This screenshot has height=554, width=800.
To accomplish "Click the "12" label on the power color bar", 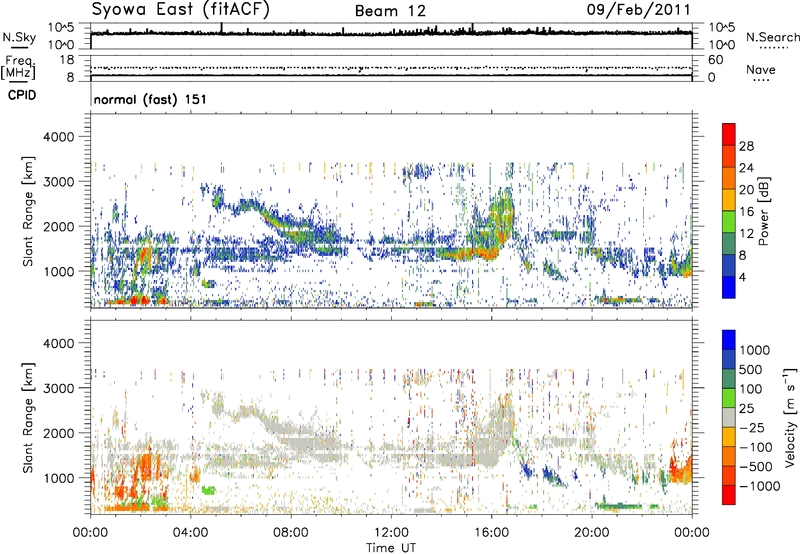I will coord(746,234).
